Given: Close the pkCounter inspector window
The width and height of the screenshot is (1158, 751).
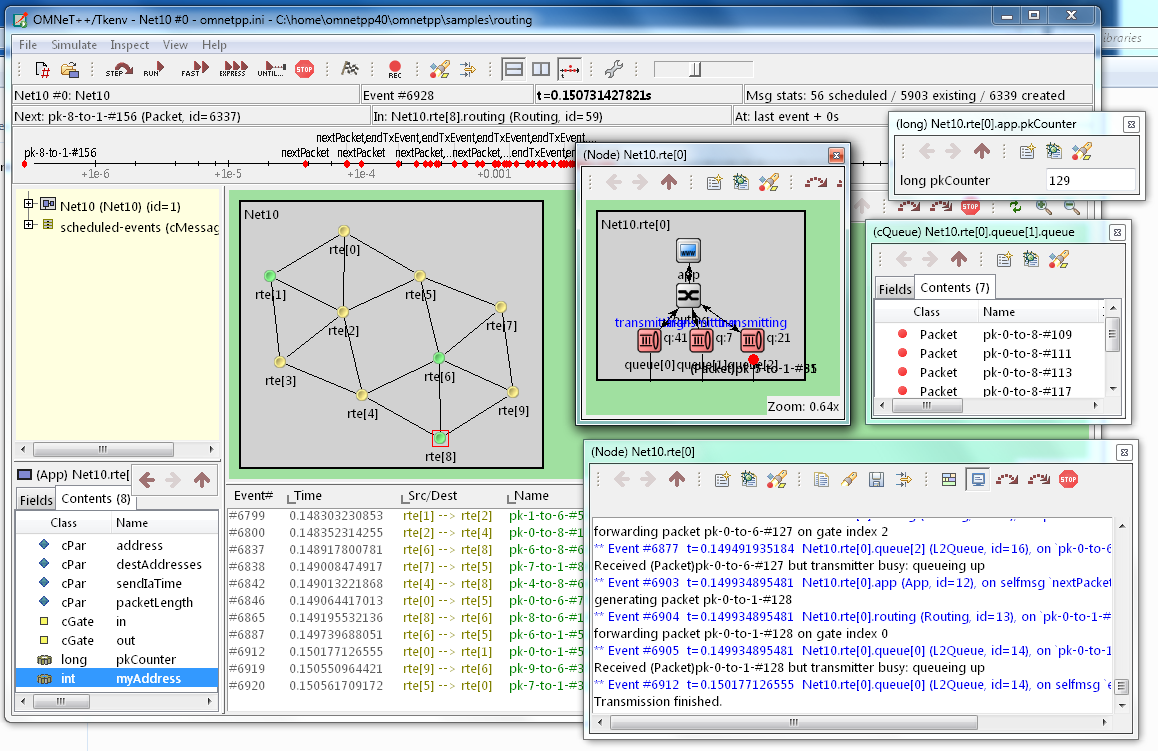Looking at the screenshot, I should [x=1131, y=124].
